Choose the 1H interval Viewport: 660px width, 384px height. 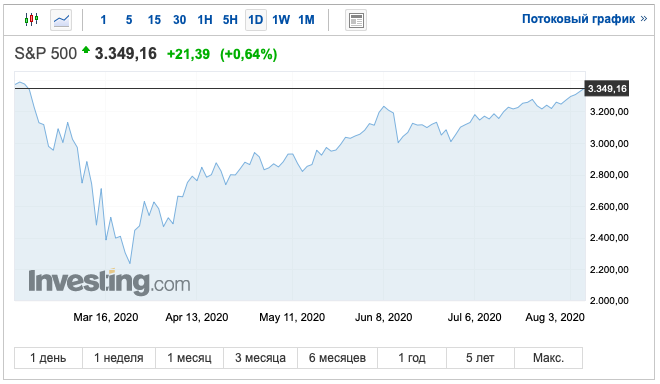point(205,20)
